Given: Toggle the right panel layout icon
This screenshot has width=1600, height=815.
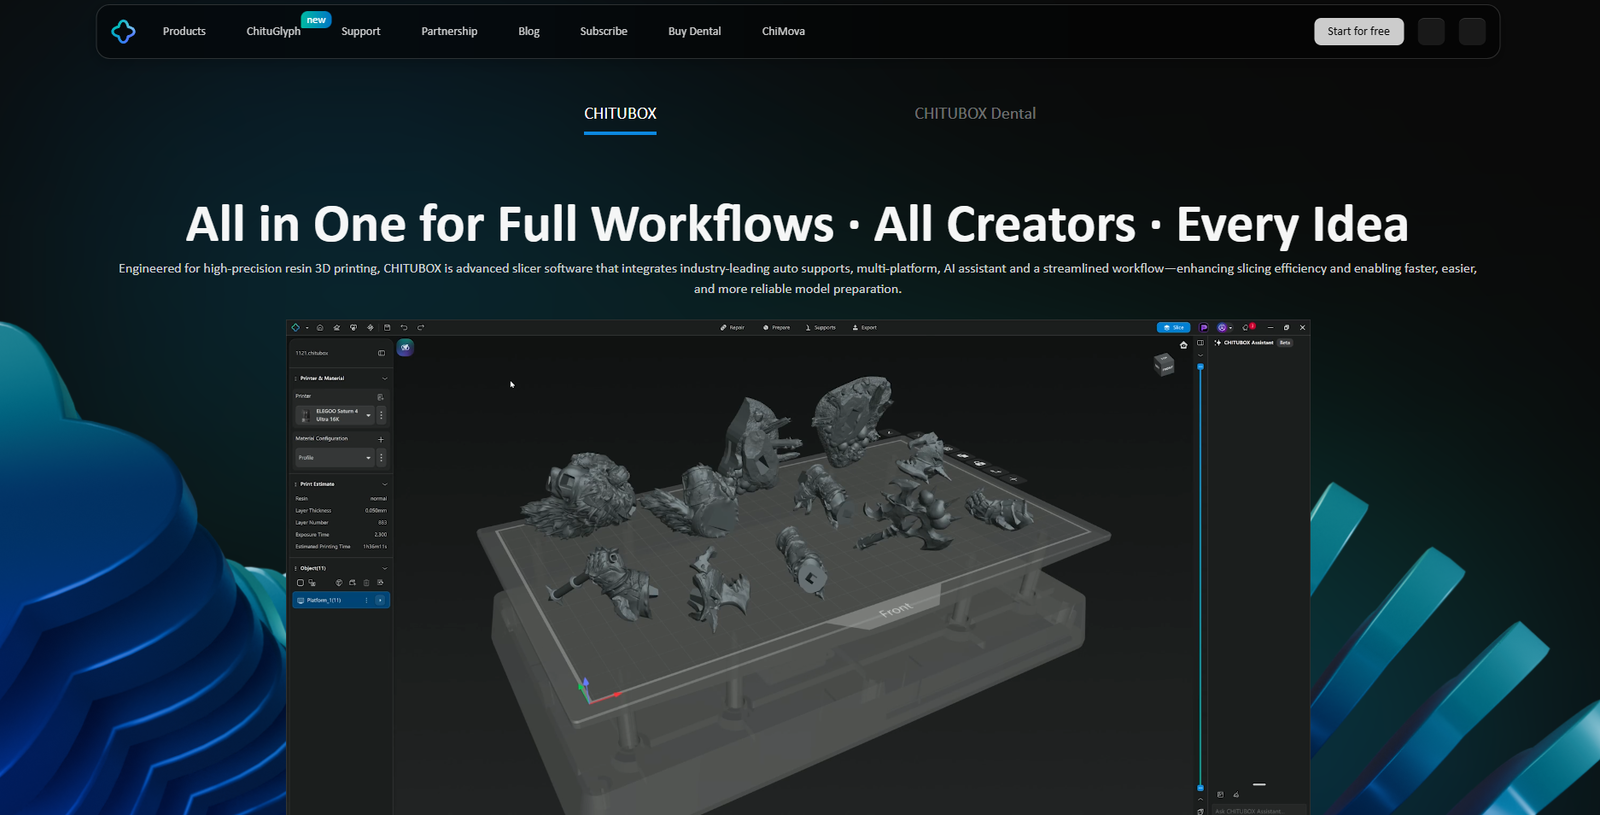Looking at the screenshot, I should pyautogui.click(x=1200, y=343).
